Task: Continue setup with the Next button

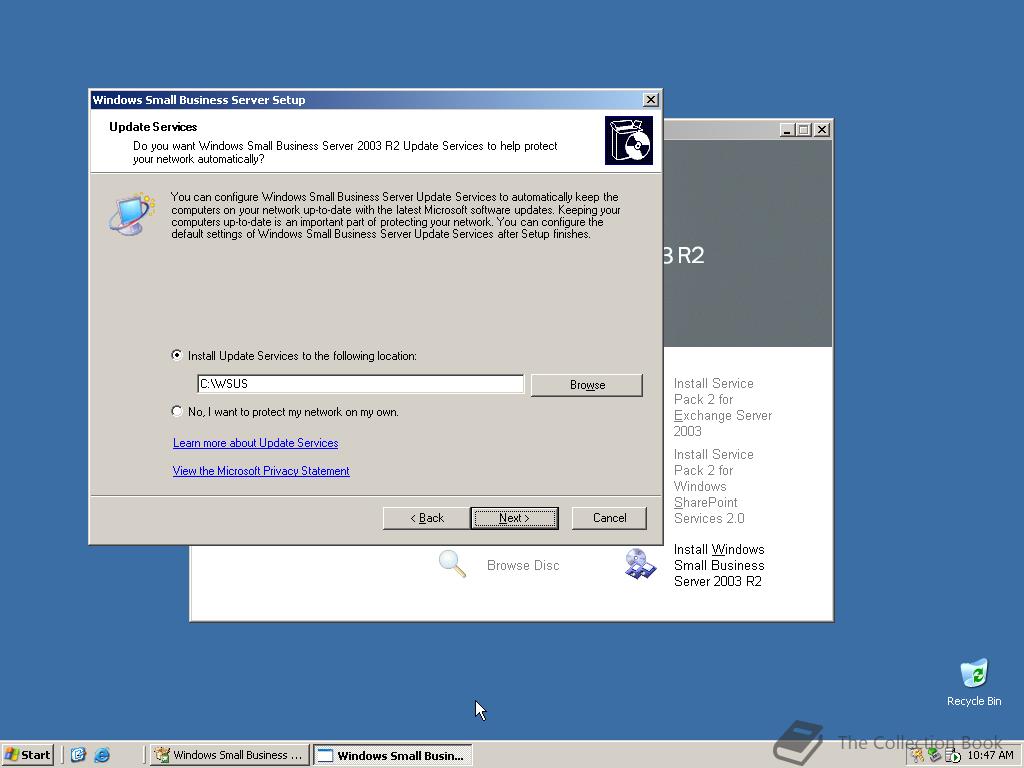Action: pos(514,518)
